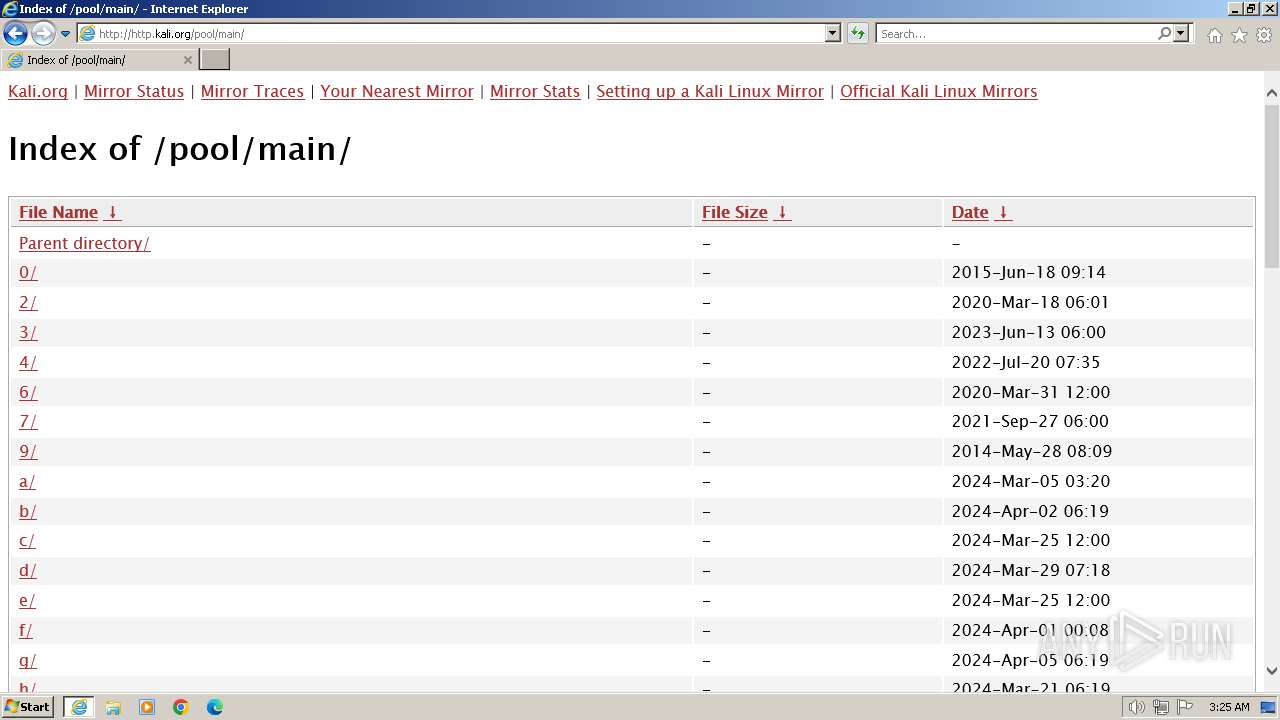This screenshot has width=1280, height=720.
Task: Click the 3:25 AM system clock
Action: [x=1229, y=707]
